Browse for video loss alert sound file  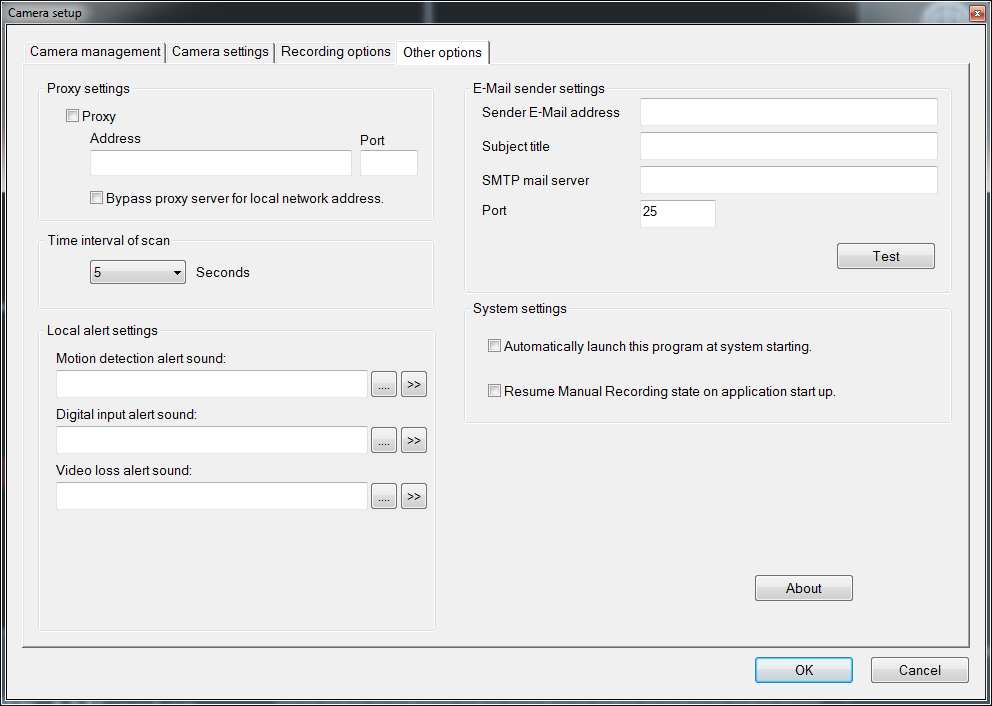point(384,496)
